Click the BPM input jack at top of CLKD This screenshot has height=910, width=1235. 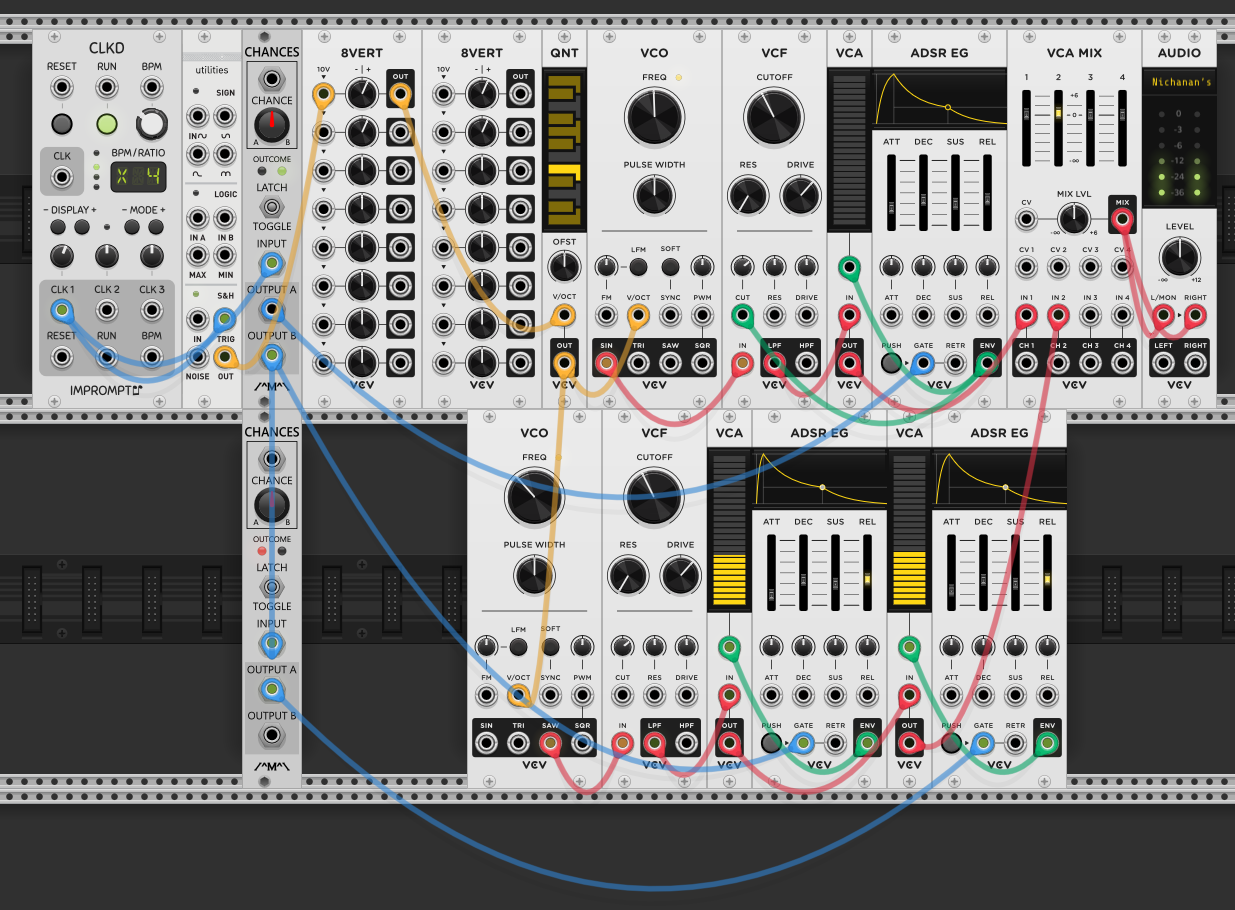(x=152, y=87)
